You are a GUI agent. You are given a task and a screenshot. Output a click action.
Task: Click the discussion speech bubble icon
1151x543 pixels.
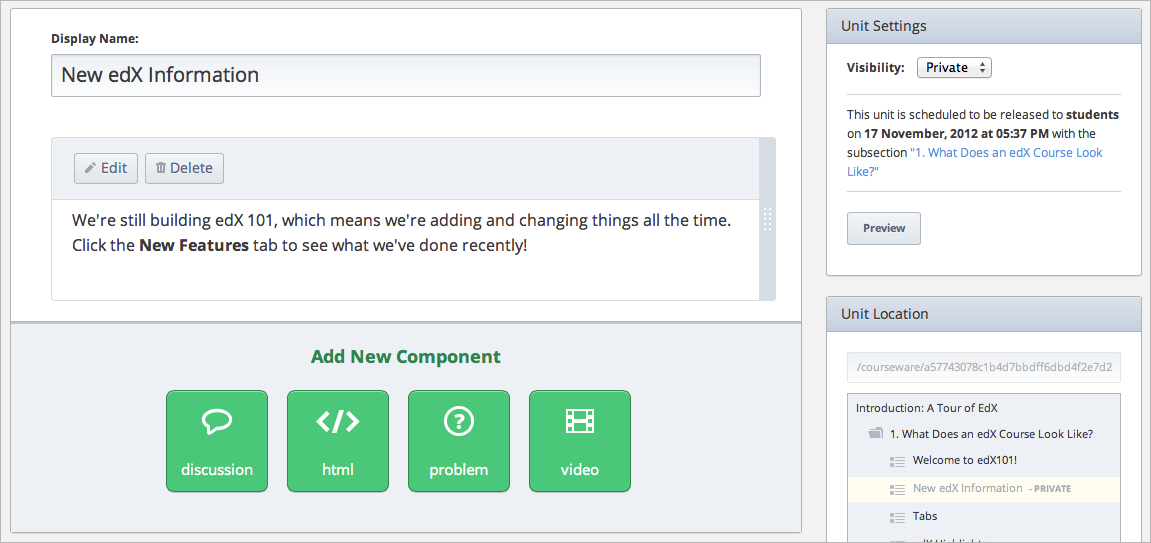(217, 422)
